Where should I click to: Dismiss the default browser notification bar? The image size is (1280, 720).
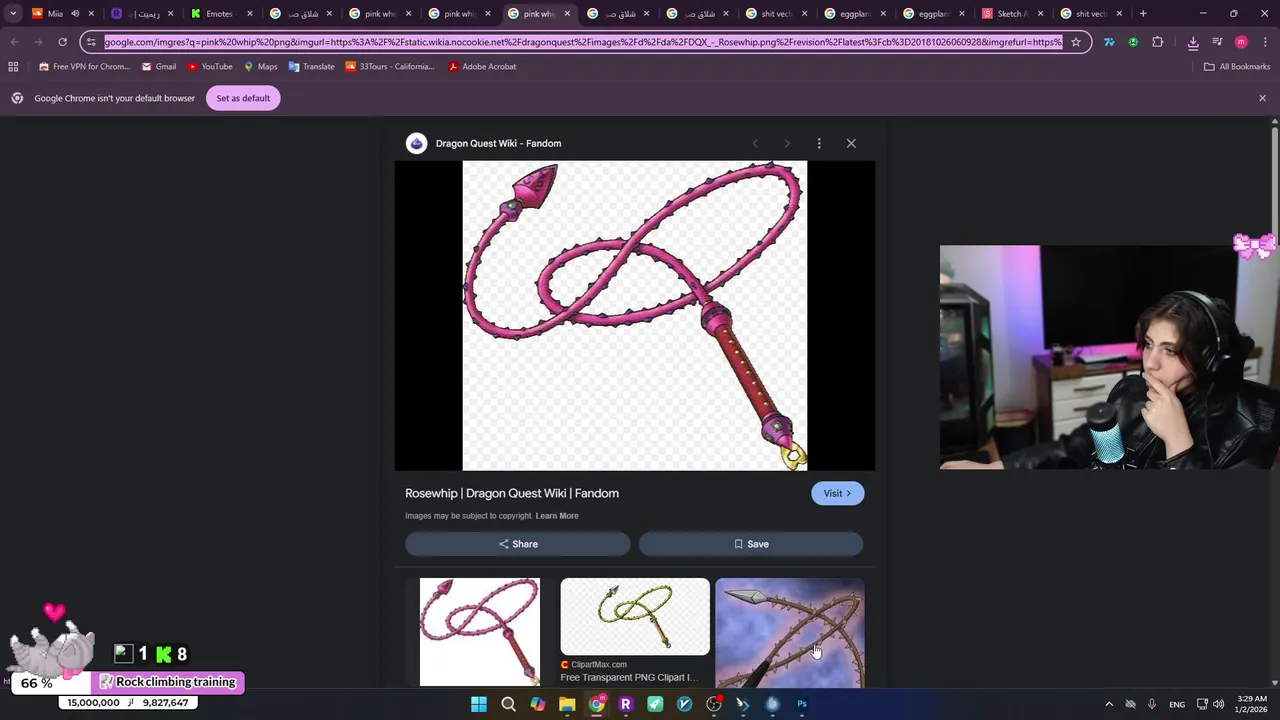1262,98
